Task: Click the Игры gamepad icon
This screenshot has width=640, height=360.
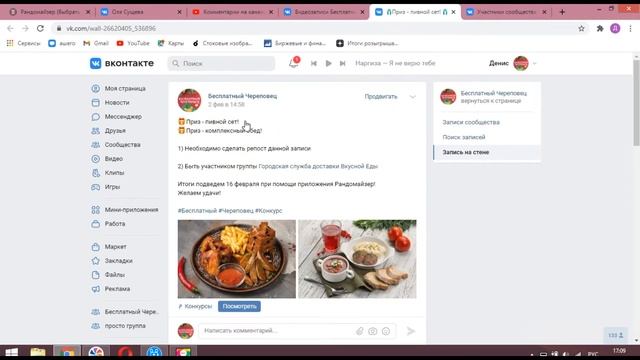Action: pos(96,187)
